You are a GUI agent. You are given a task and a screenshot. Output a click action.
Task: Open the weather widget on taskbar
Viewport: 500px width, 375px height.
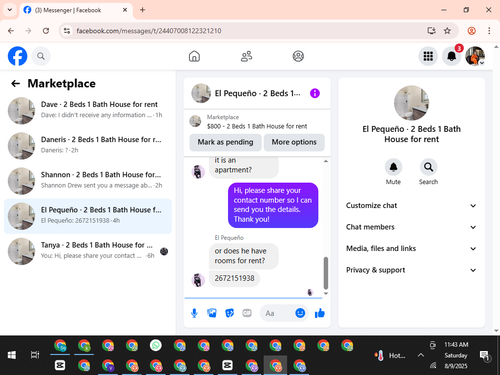390,356
